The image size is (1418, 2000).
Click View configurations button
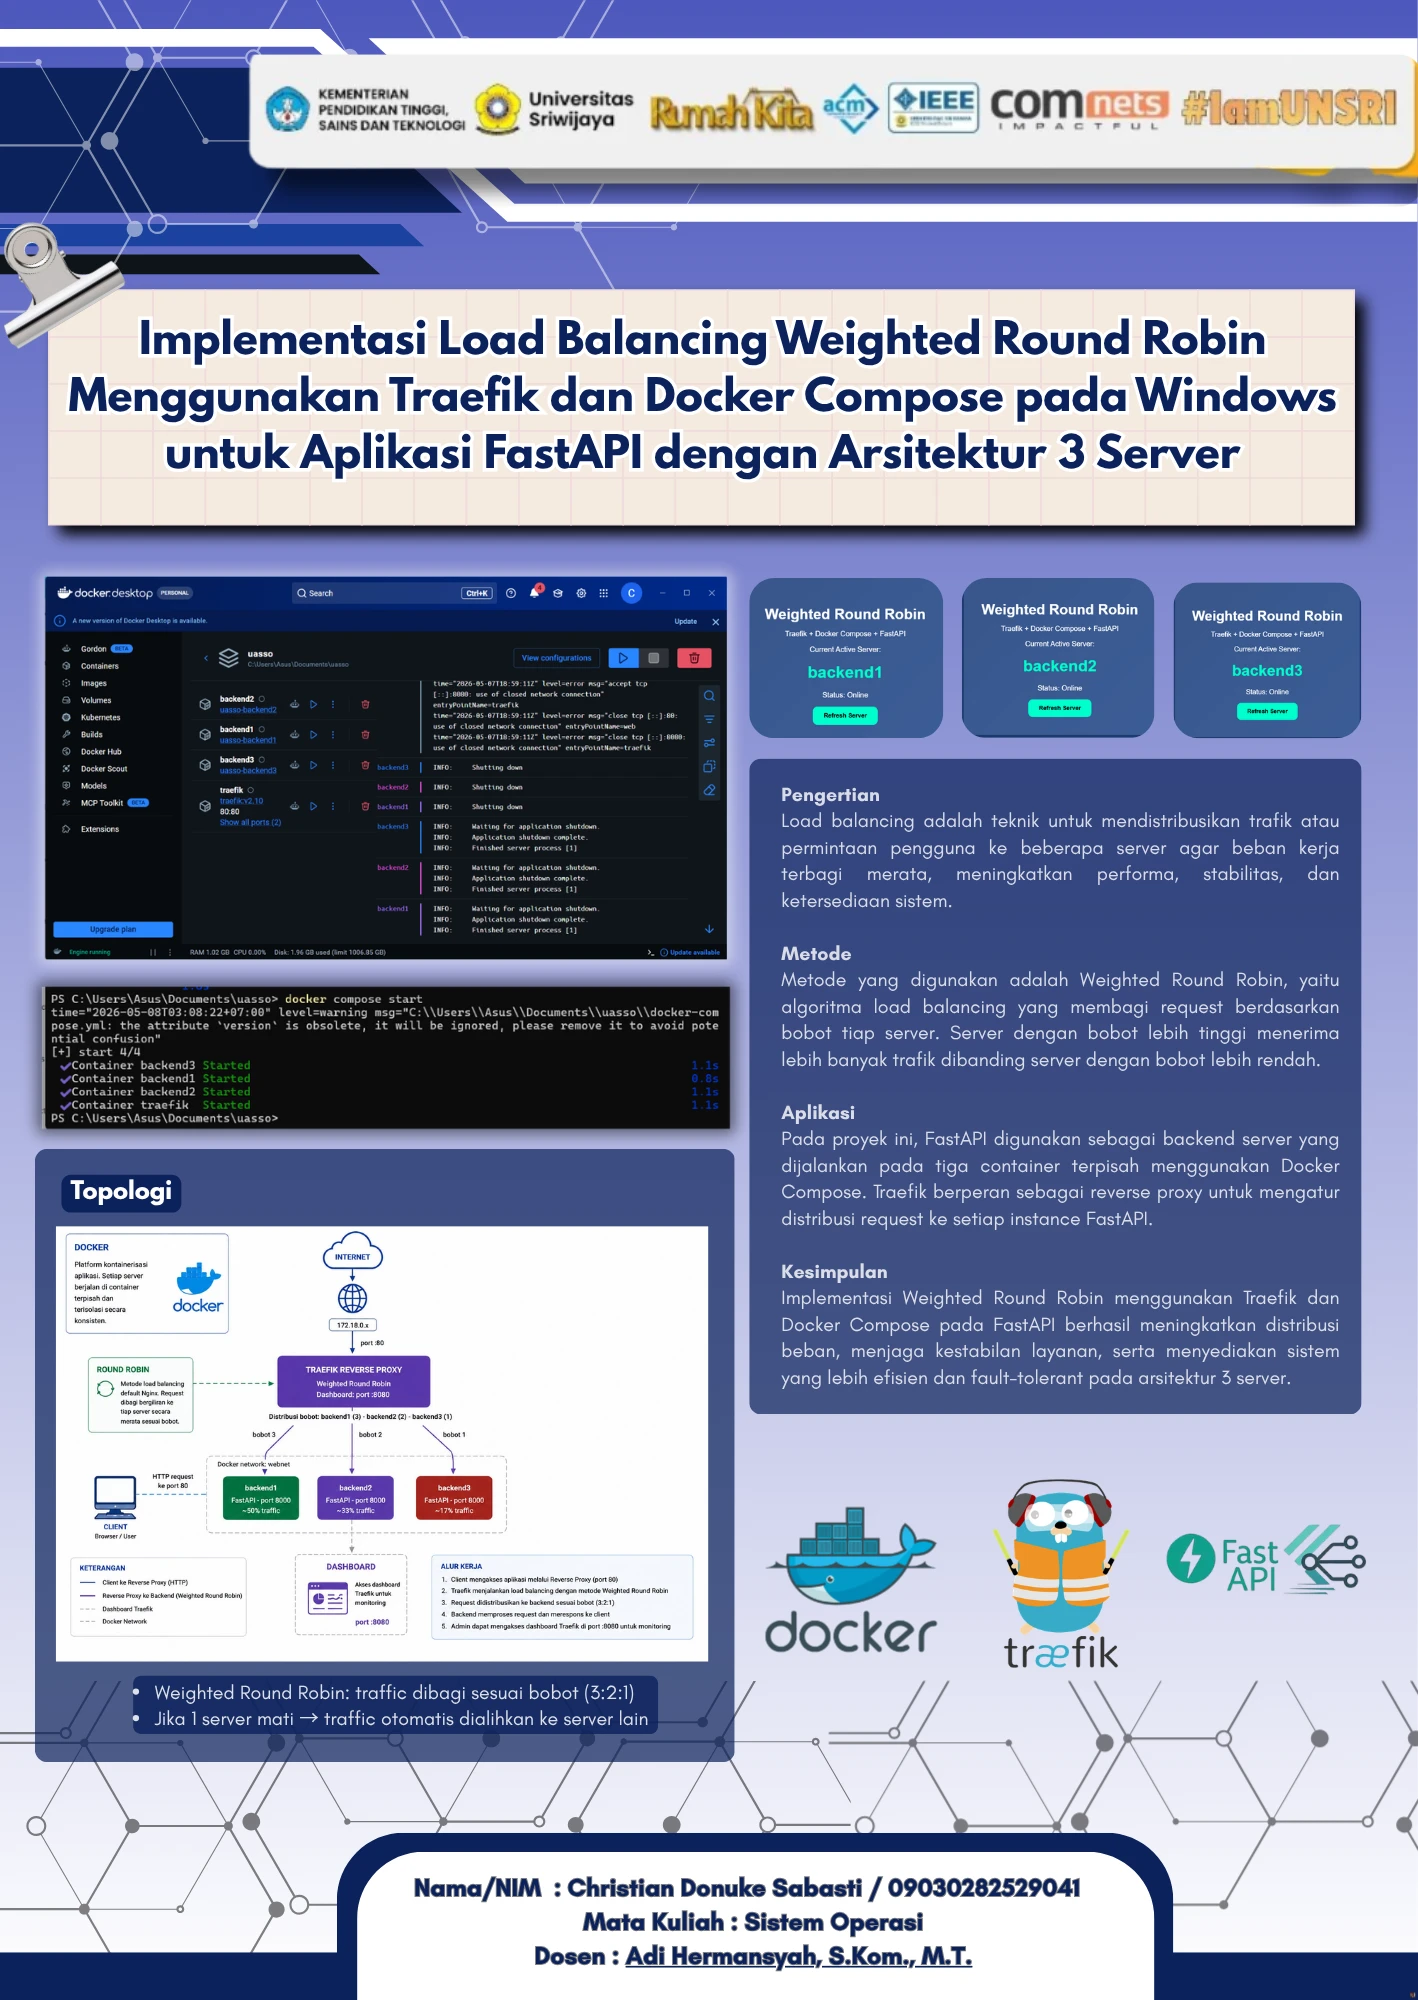[557, 658]
